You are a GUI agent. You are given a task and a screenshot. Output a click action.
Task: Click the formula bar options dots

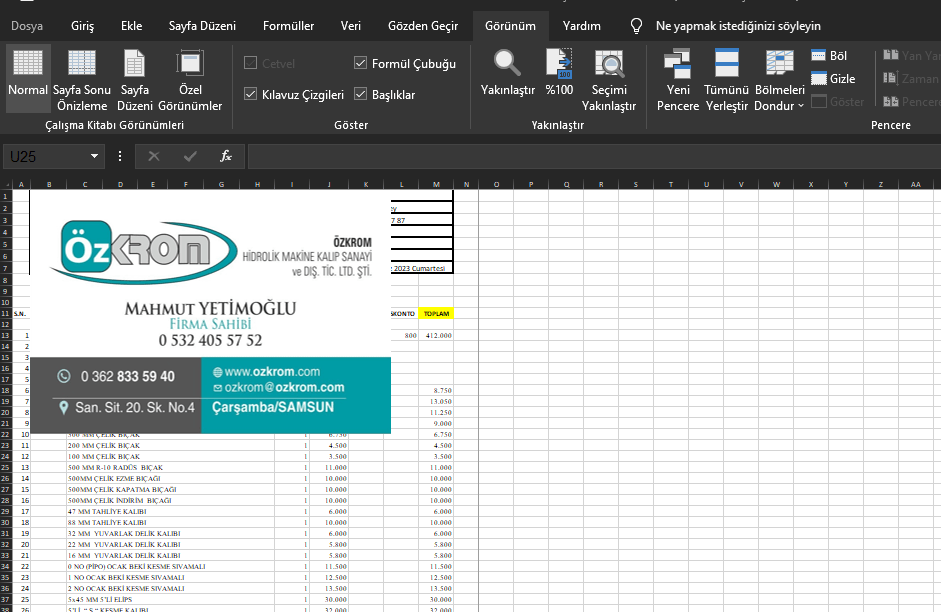tap(120, 157)
